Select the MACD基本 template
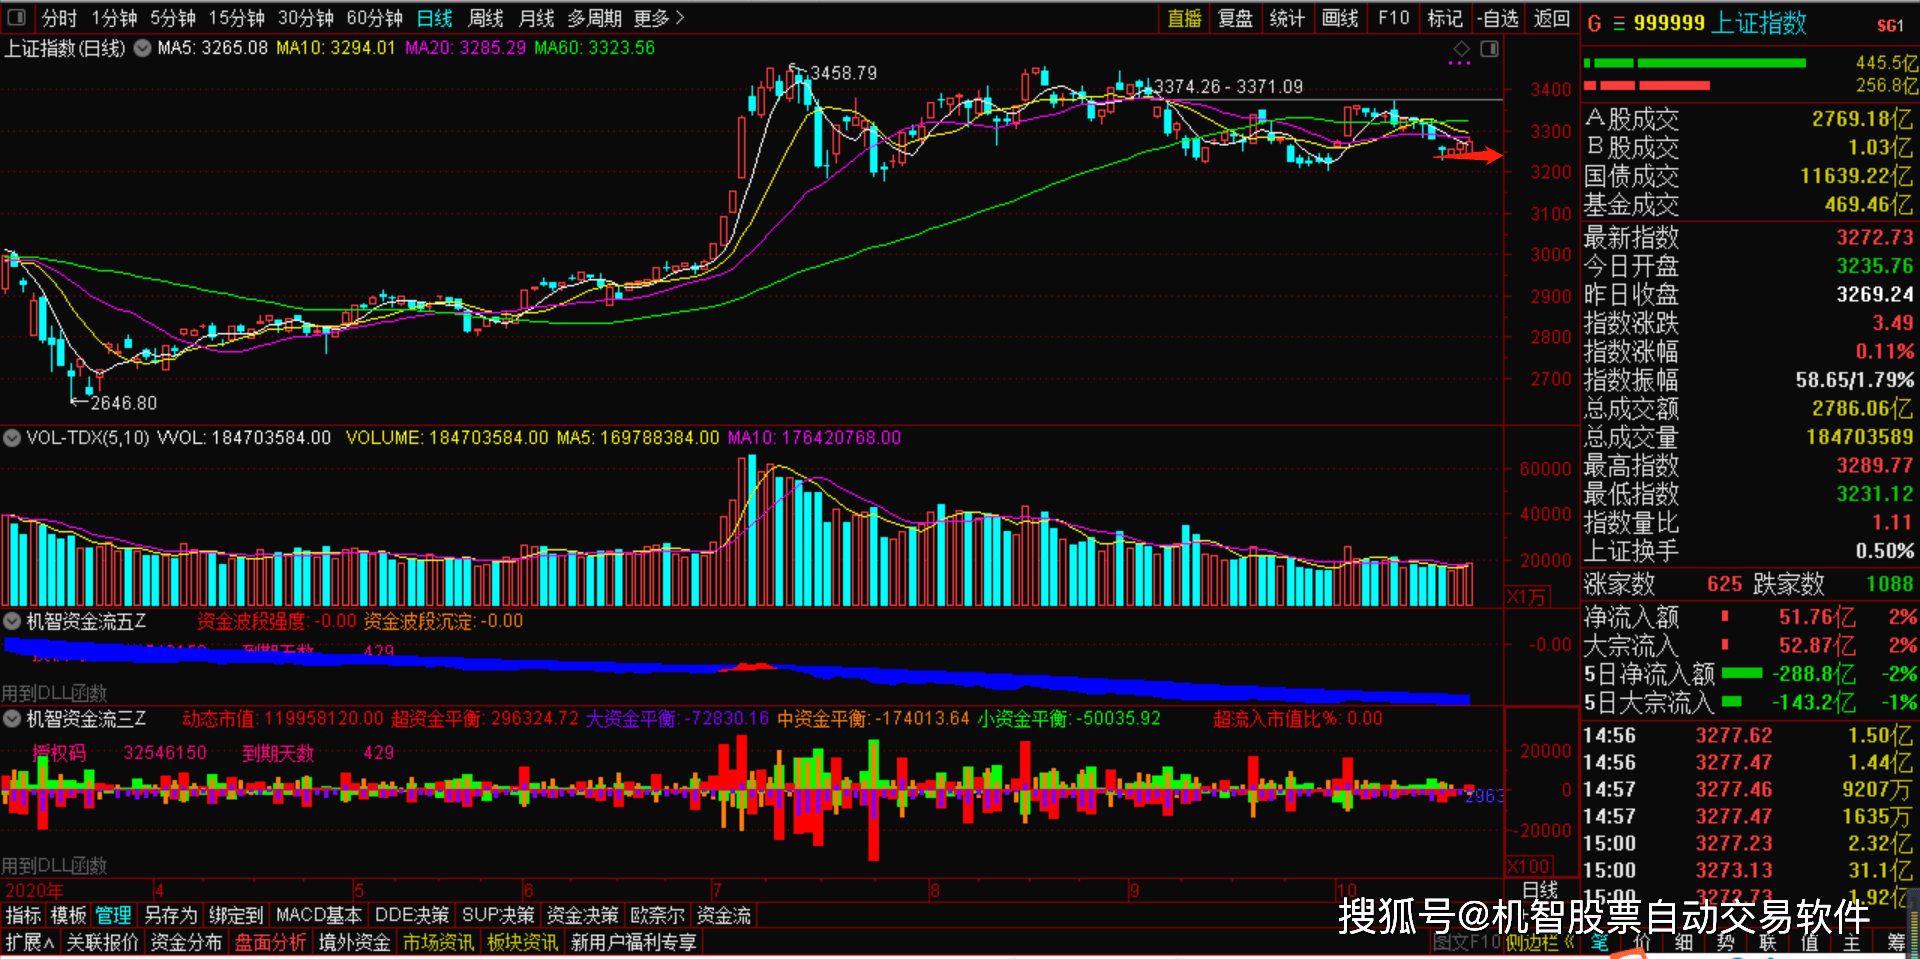This screenshot has width=1920, height=959. (x=318, y=915)
